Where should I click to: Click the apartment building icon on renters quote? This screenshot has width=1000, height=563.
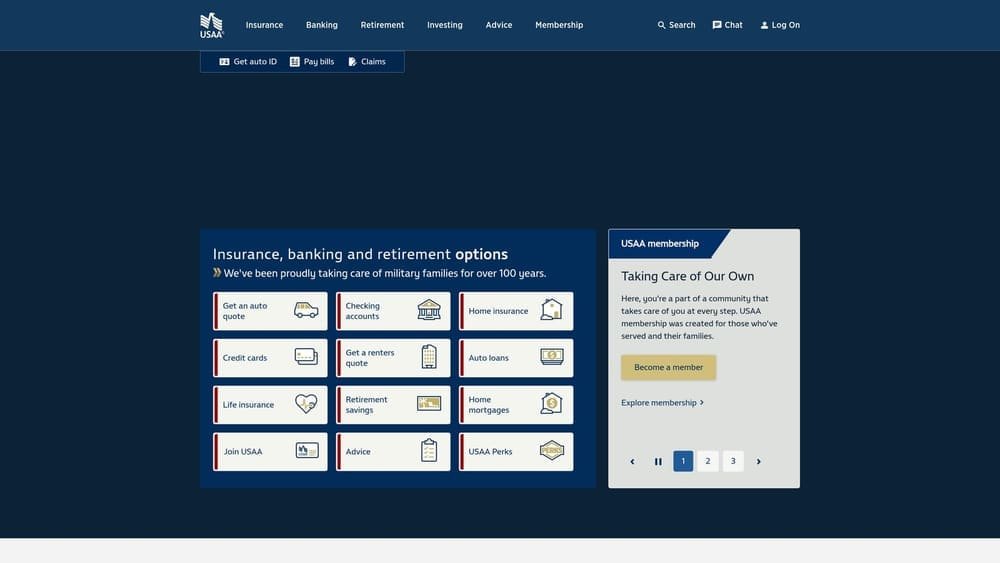tap(429, 356)
